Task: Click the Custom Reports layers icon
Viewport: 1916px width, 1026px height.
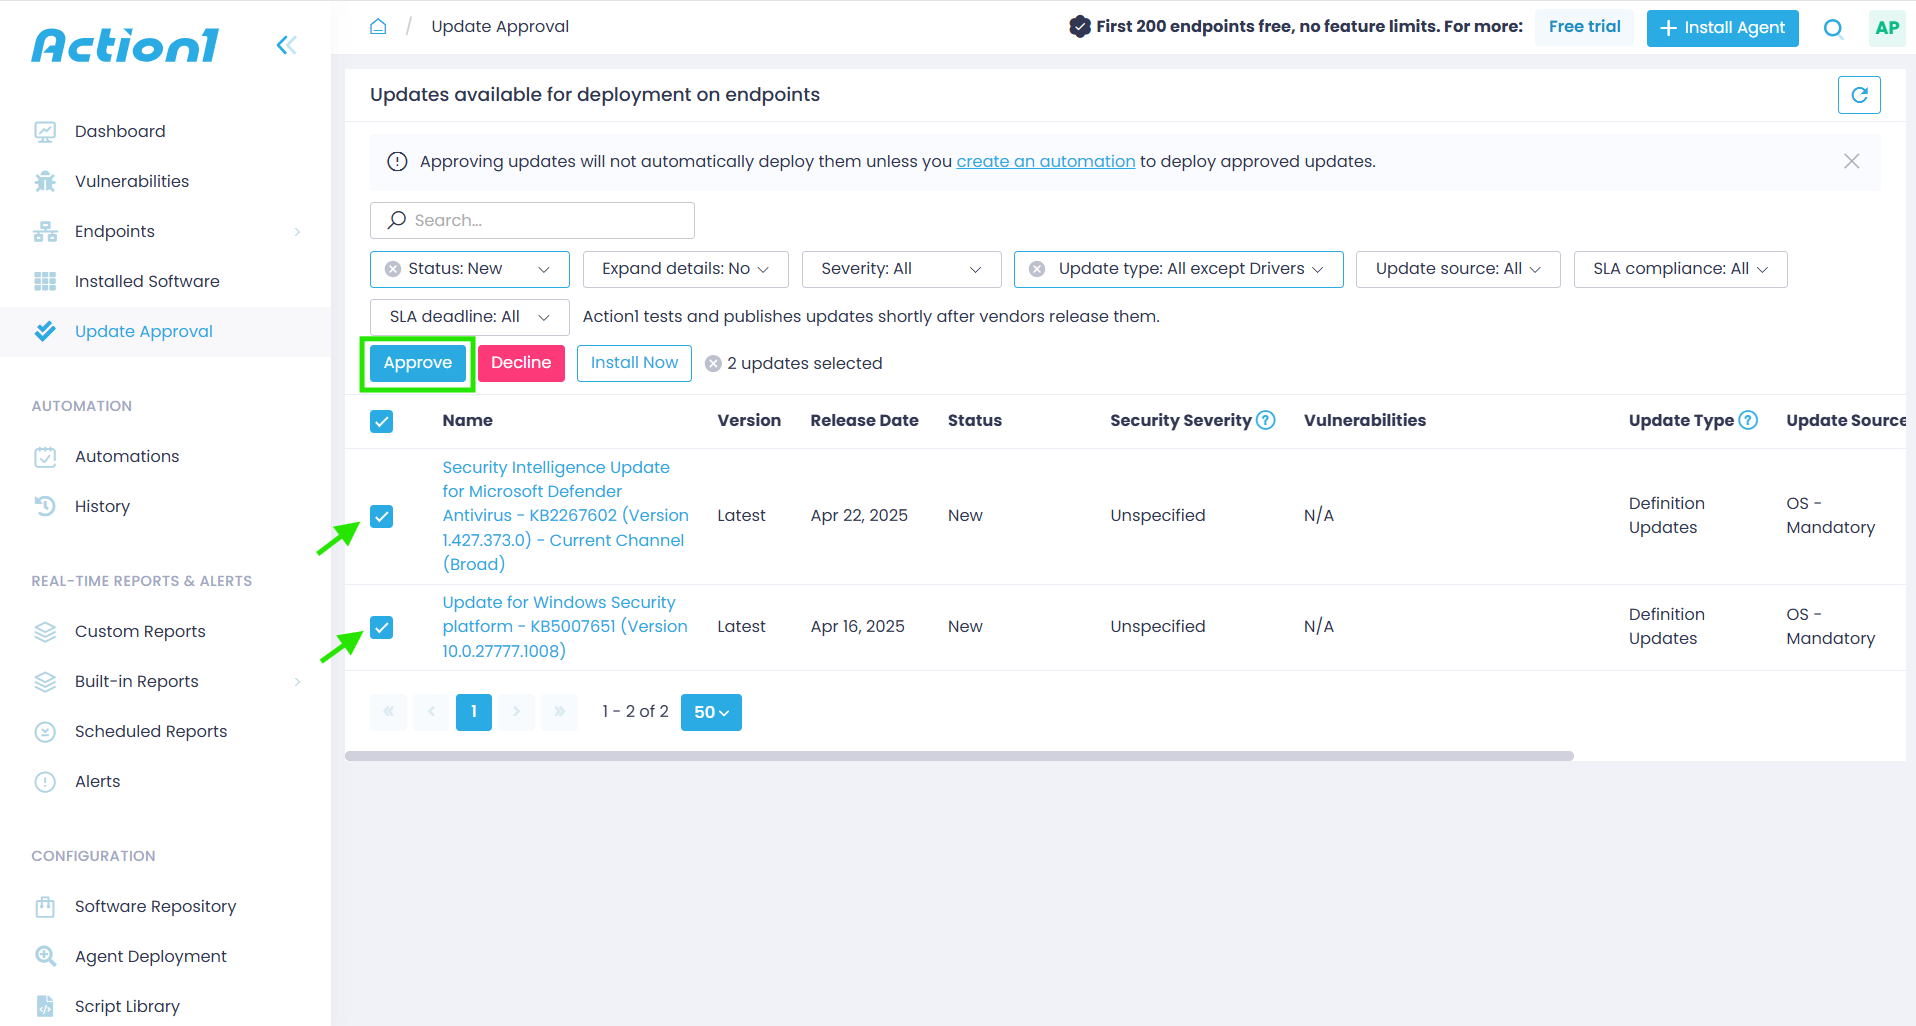Action: pos(45,632)
